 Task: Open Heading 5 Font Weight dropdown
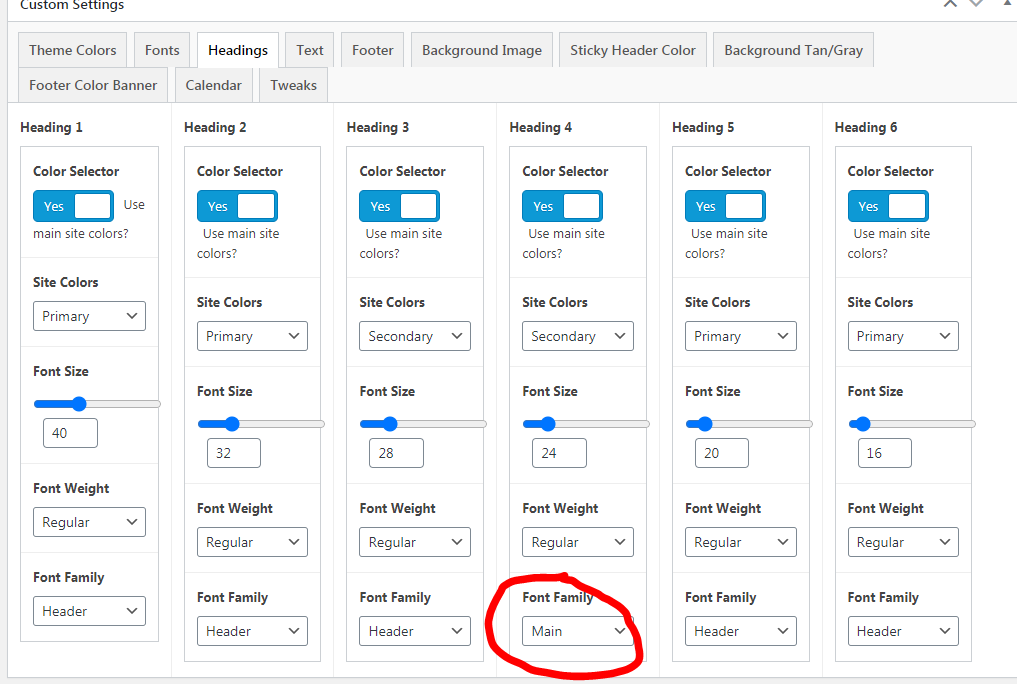[740, 542]
